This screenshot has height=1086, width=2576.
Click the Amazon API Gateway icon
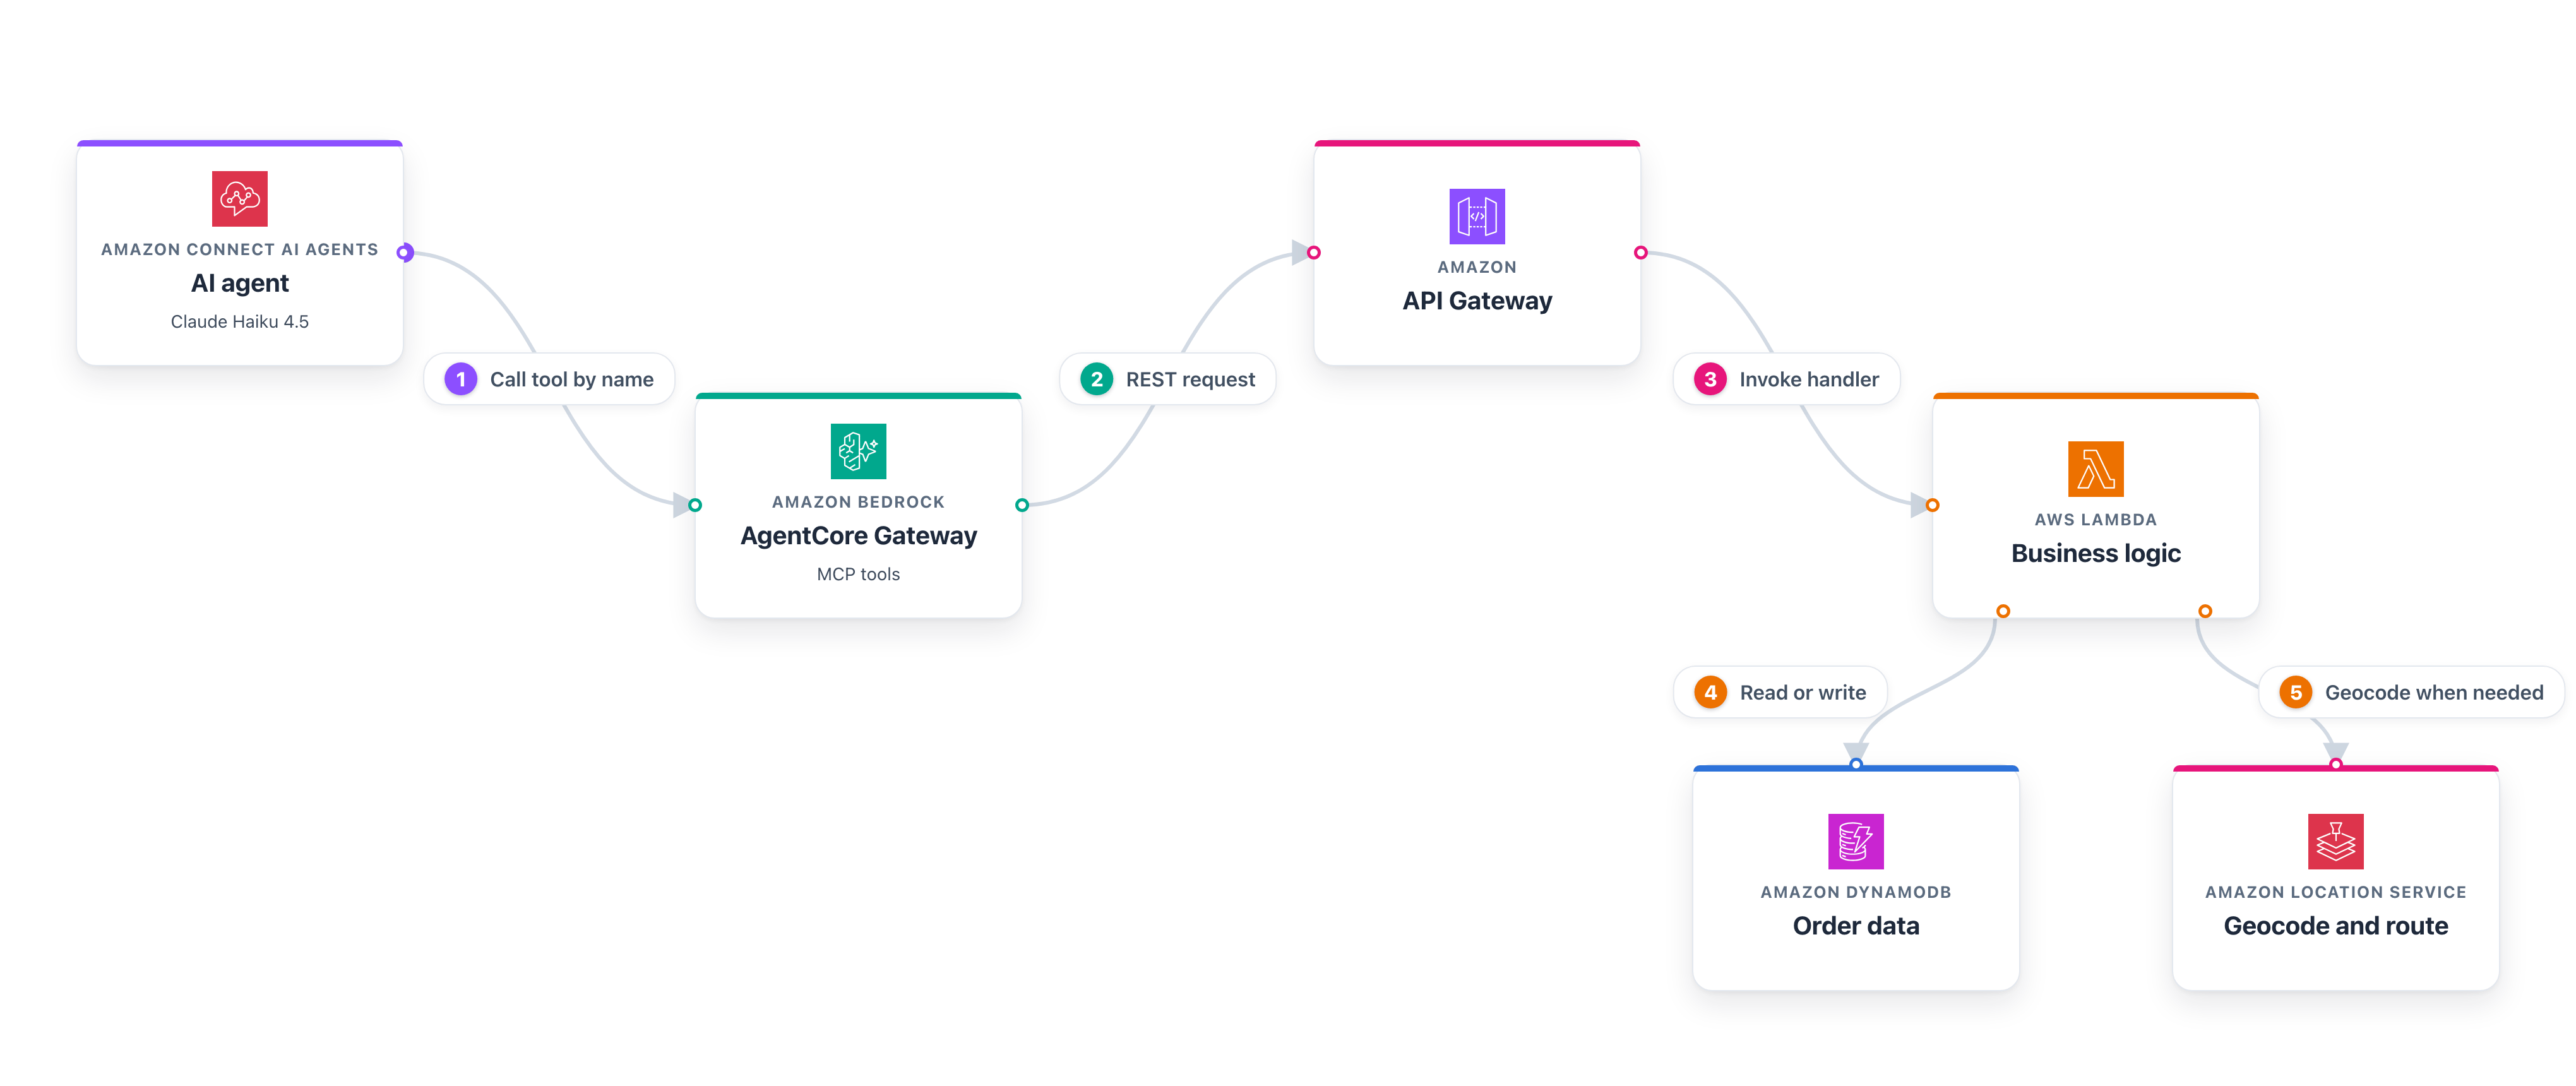pyautogui.click(x=1477, y=216)
